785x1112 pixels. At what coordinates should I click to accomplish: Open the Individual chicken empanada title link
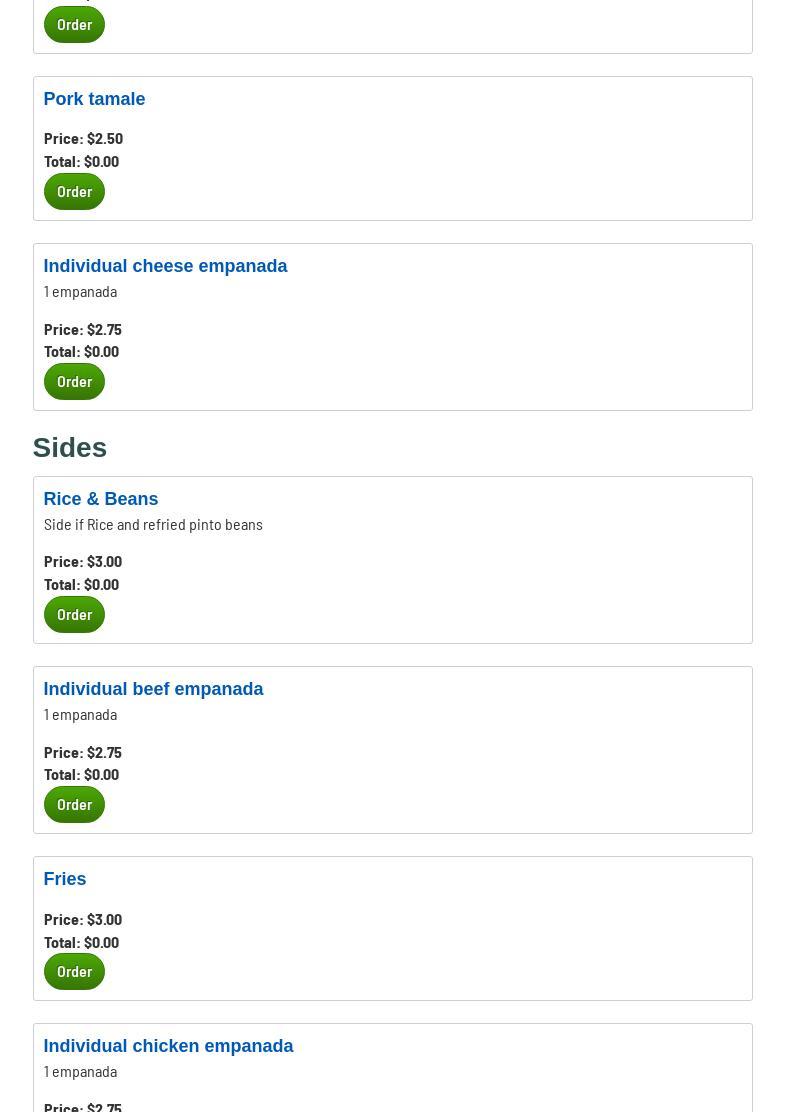168,1046
